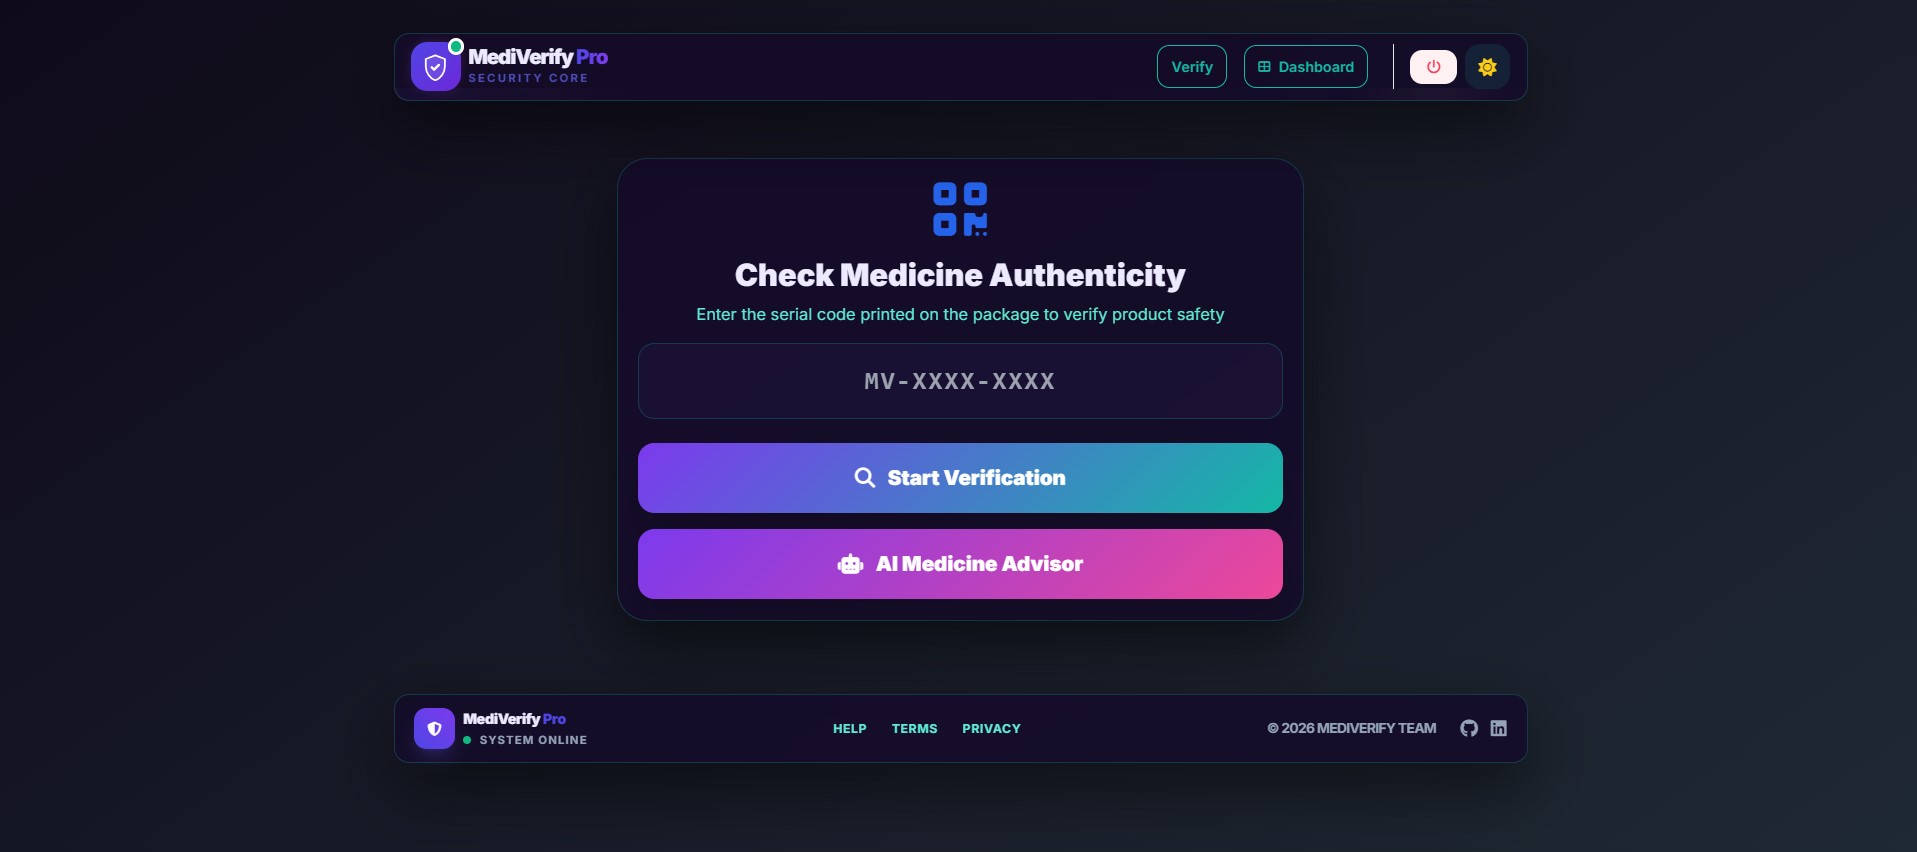This screenshot has height=852, width=1917.
Task: Focus the MV-XXXX-XXXX serial code field
Action: pyautogui.click(x=960, y=381)
